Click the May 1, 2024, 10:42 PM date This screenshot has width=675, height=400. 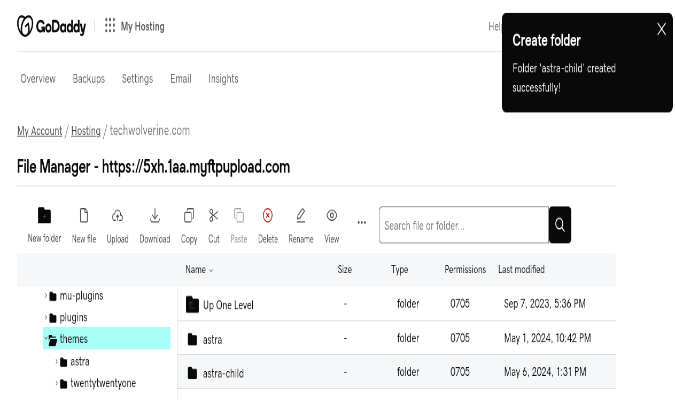pyautogui.click(x=548, y=338)
